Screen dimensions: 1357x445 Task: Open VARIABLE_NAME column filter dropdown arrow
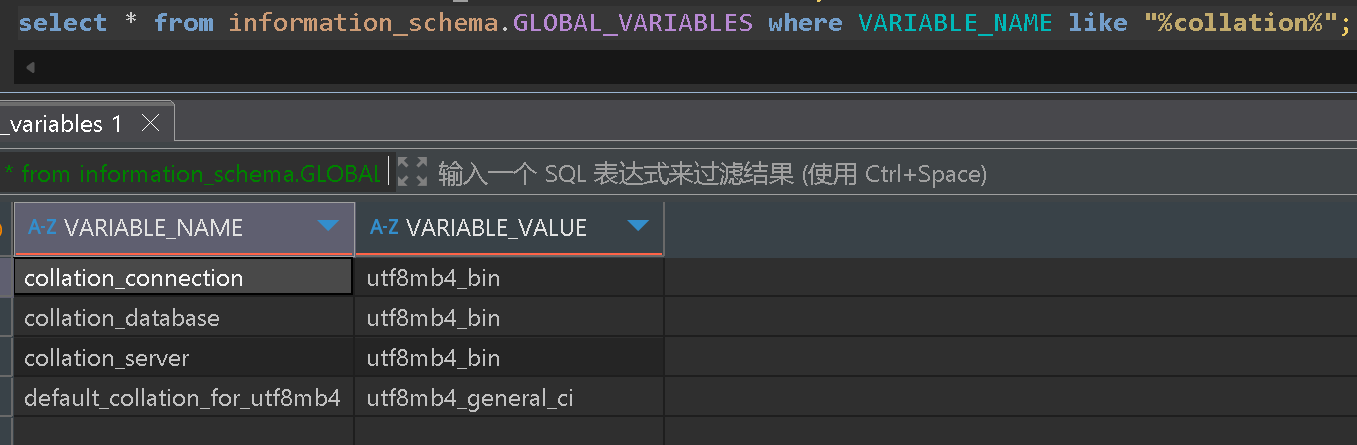tap(328, 226)
